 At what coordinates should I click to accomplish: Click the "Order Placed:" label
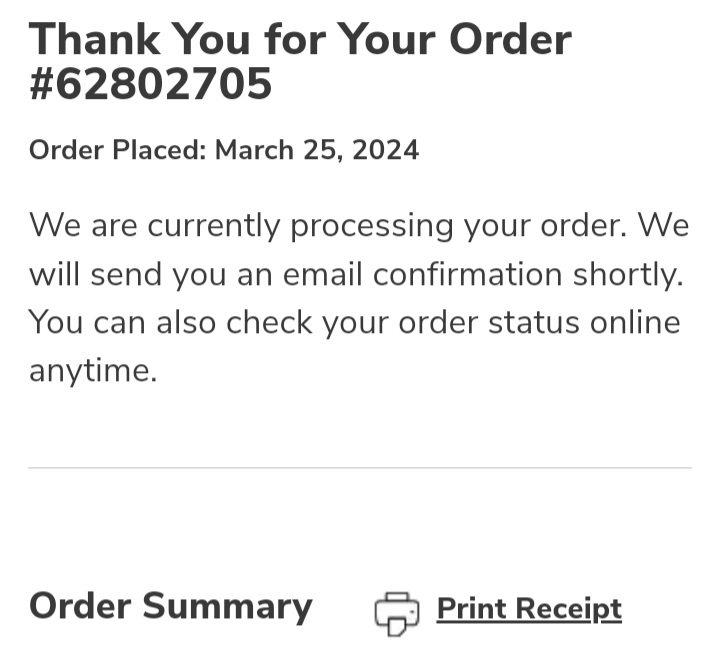click(x=118, y=150)
